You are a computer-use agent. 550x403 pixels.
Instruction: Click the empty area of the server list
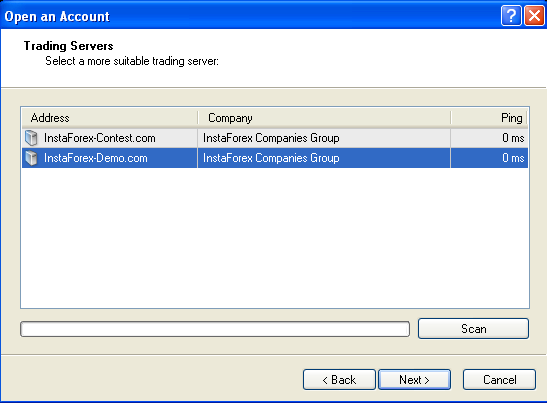click(275, 238)
